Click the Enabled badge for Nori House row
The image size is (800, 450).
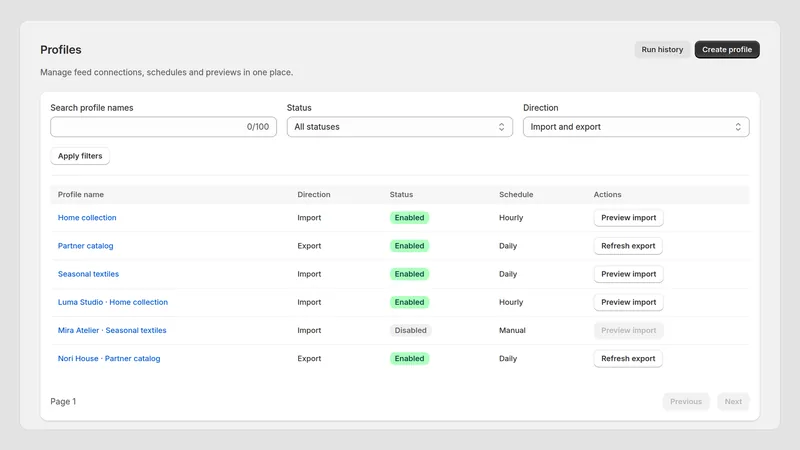409,358
